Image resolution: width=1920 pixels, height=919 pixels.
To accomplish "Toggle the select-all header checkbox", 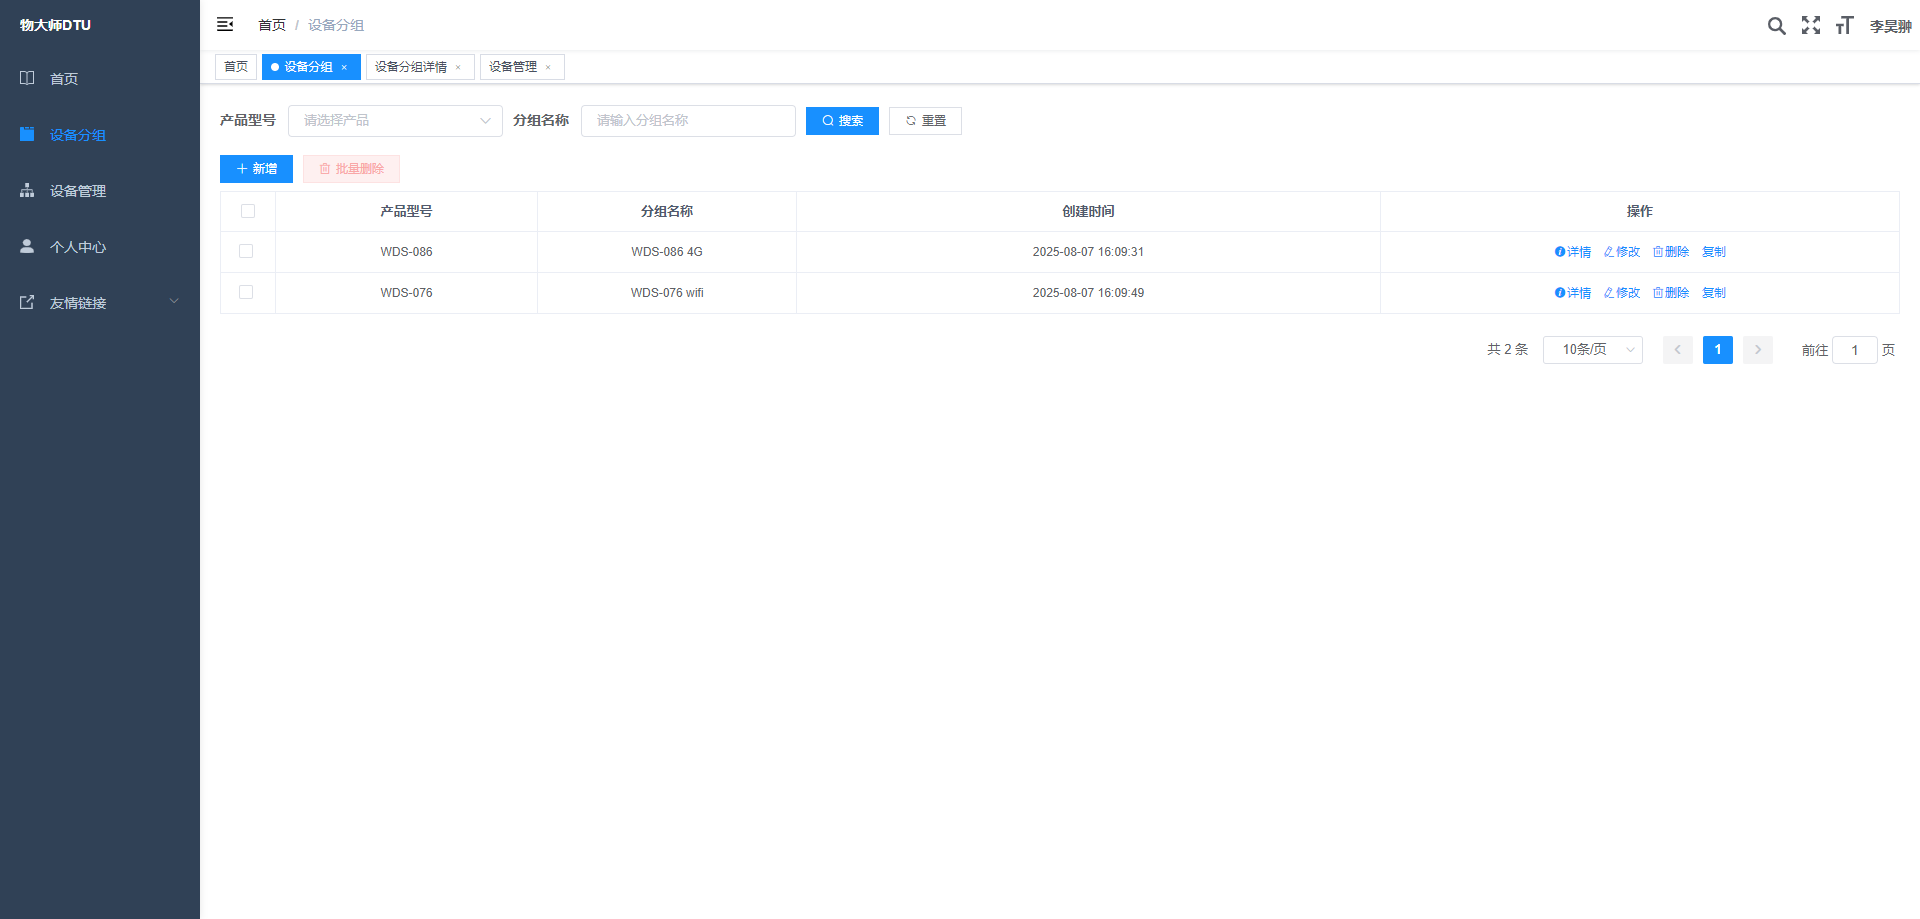I will (248, 211).
